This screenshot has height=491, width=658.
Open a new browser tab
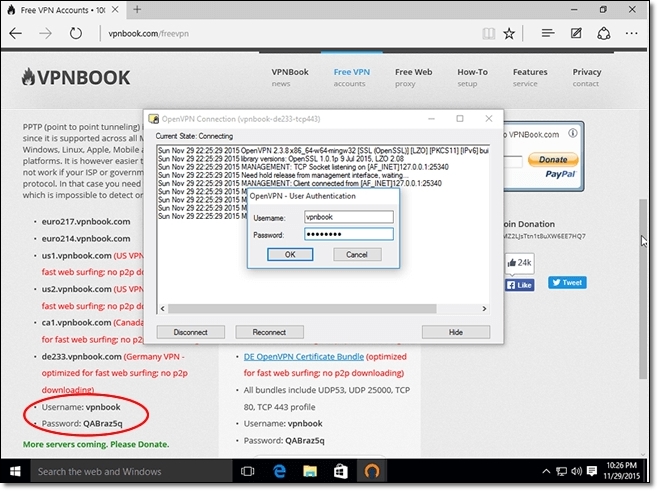[x=137, y=9]
